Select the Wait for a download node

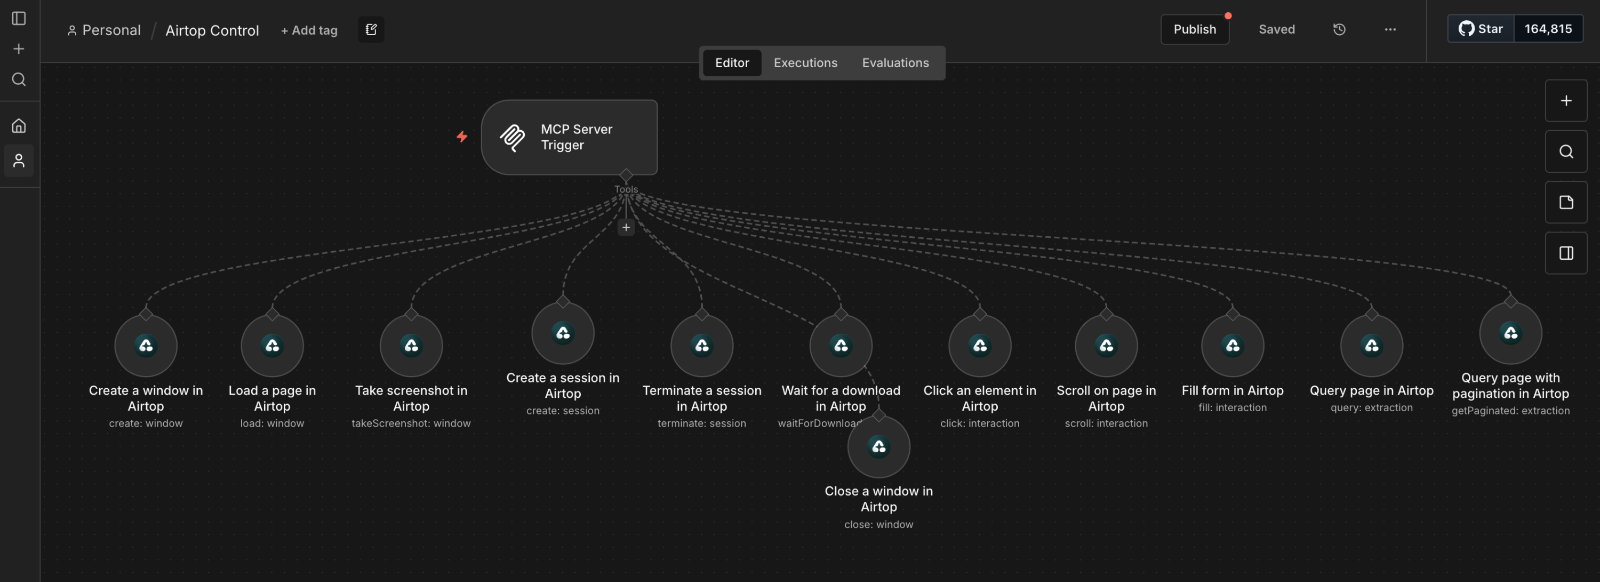(841, 346)
